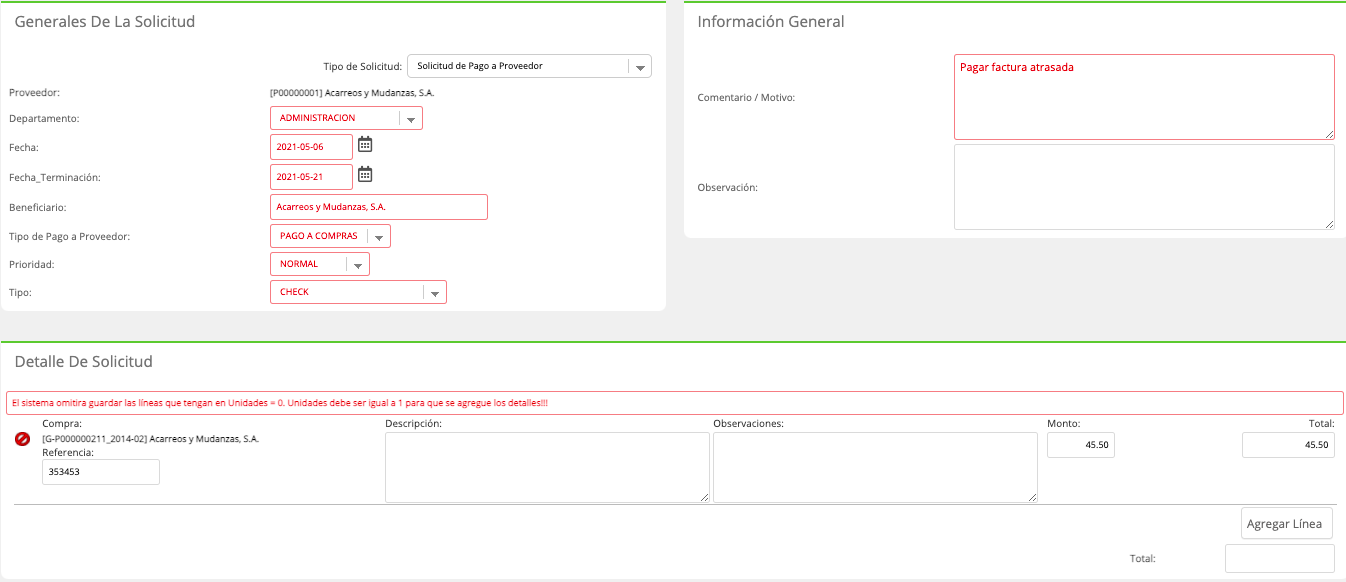Click into the Beneficiario text field
This screenshot has height=582, width=1346.
tap(379, 207)
